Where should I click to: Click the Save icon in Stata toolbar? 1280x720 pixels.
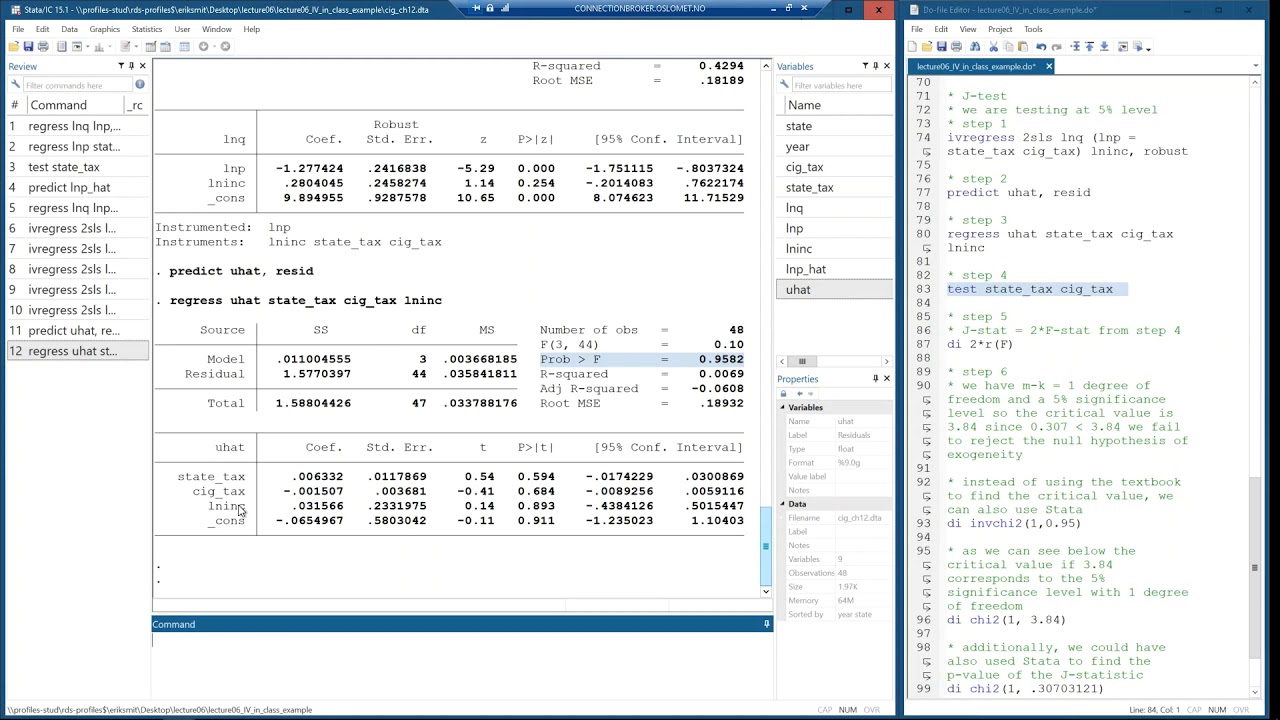pyautogui.click(x=28, y=46)
